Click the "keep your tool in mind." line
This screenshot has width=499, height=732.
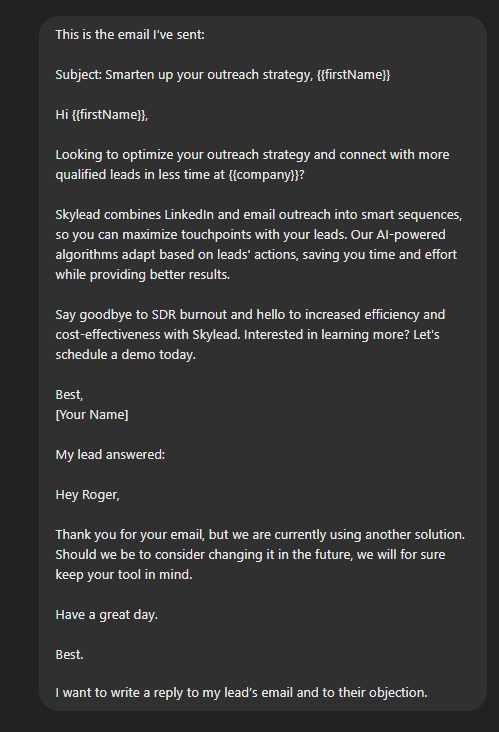(x=124, y=575)
